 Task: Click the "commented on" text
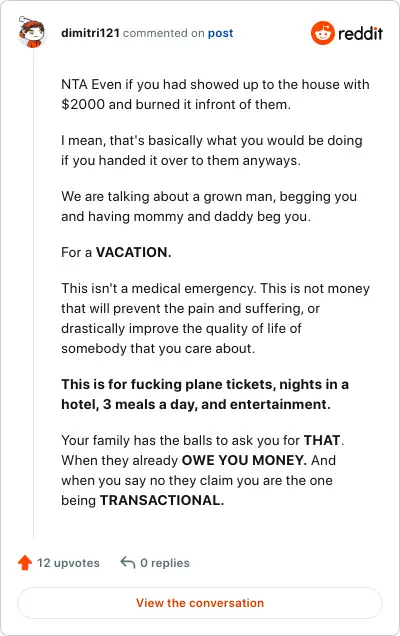(163, 33)
